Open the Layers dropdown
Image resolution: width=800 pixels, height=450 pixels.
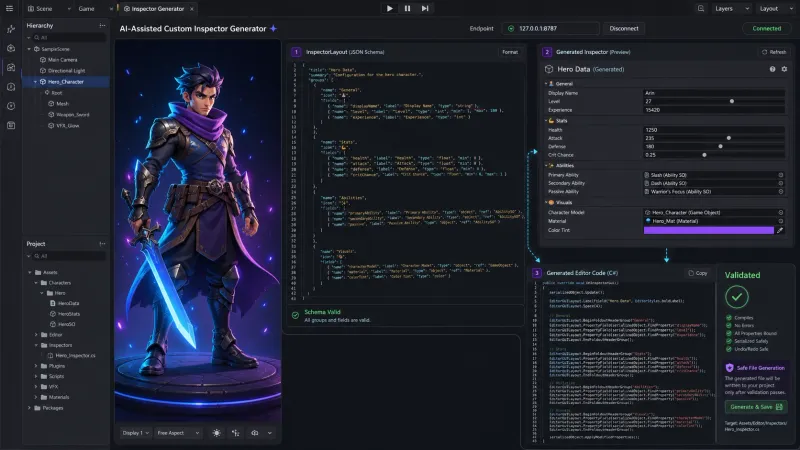[x=732, y=9]
